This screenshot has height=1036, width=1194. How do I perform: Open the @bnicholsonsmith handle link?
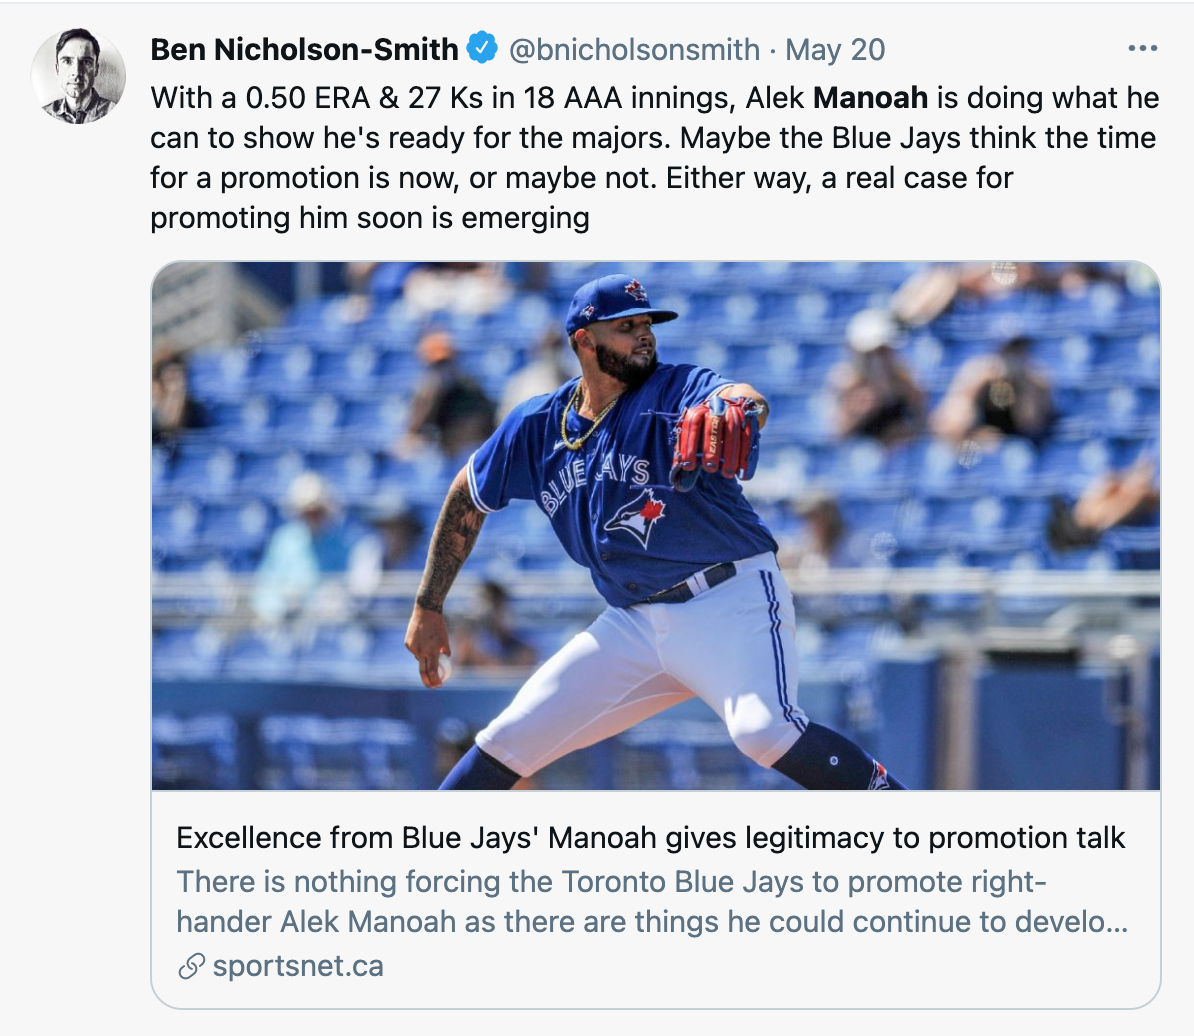click(x=634, y=49)
